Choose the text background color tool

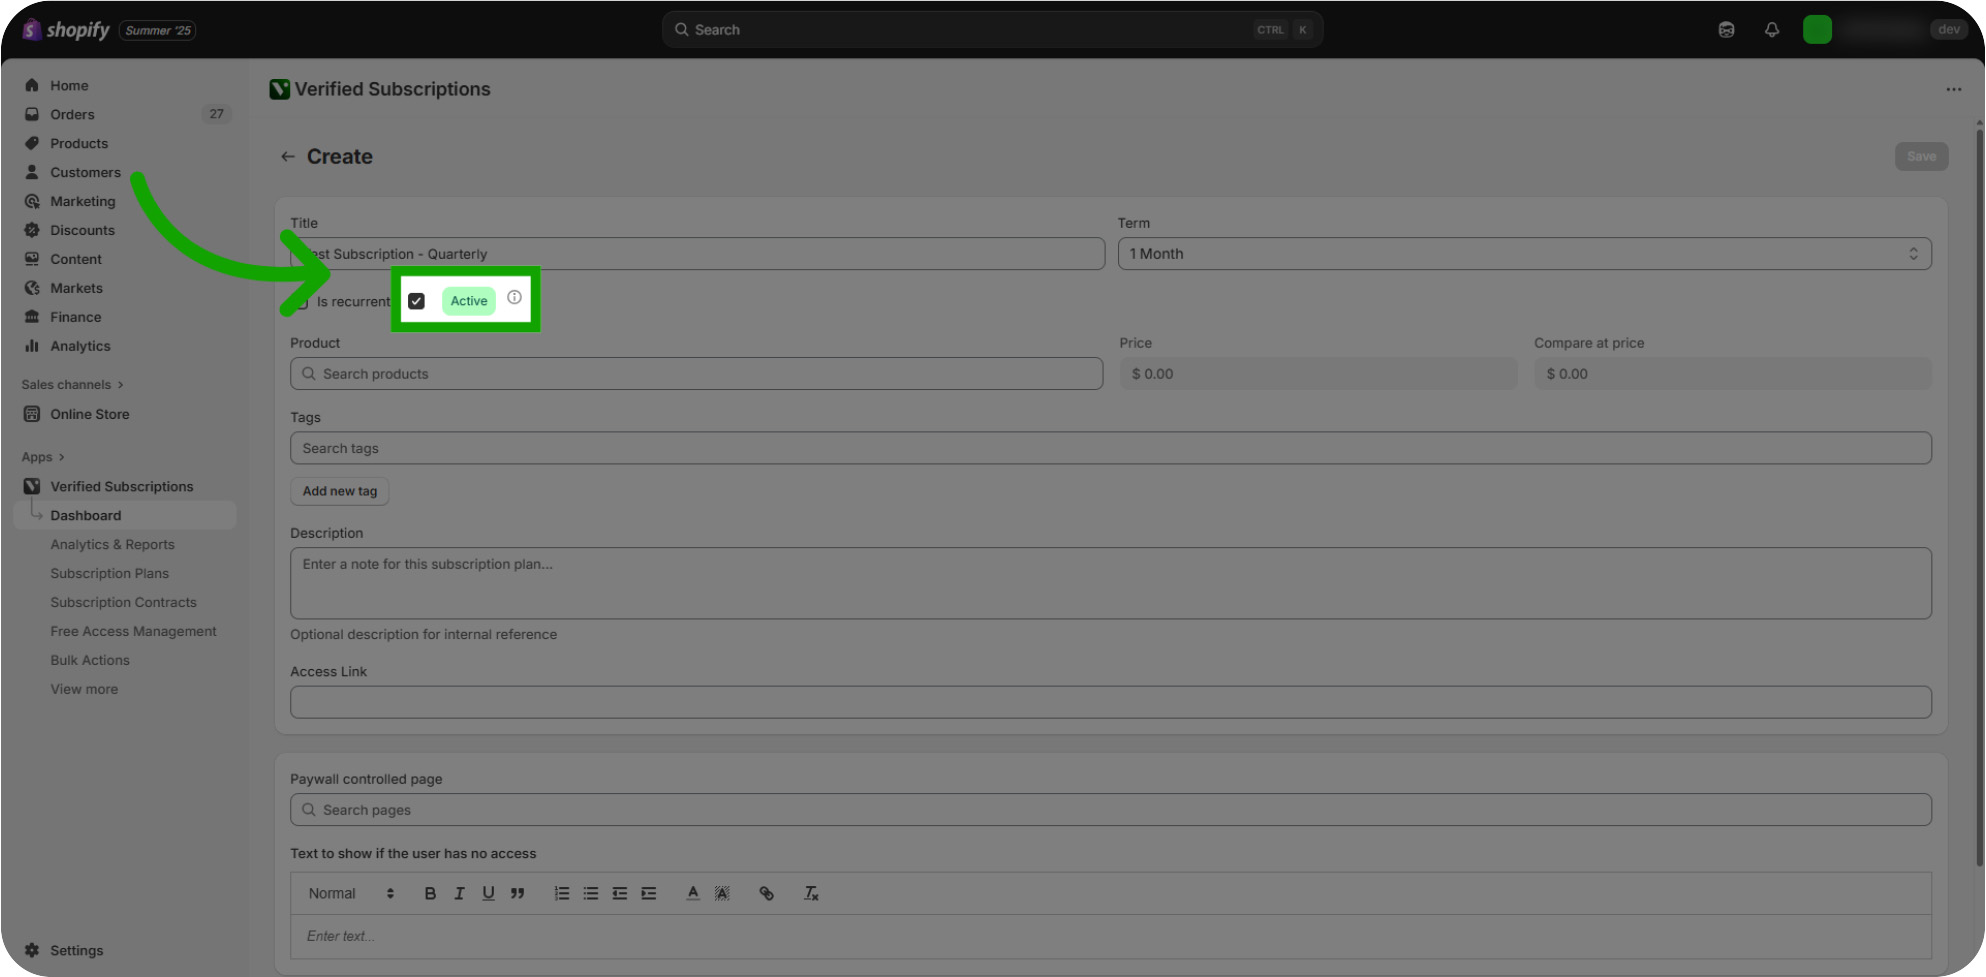tap(722, 894)
